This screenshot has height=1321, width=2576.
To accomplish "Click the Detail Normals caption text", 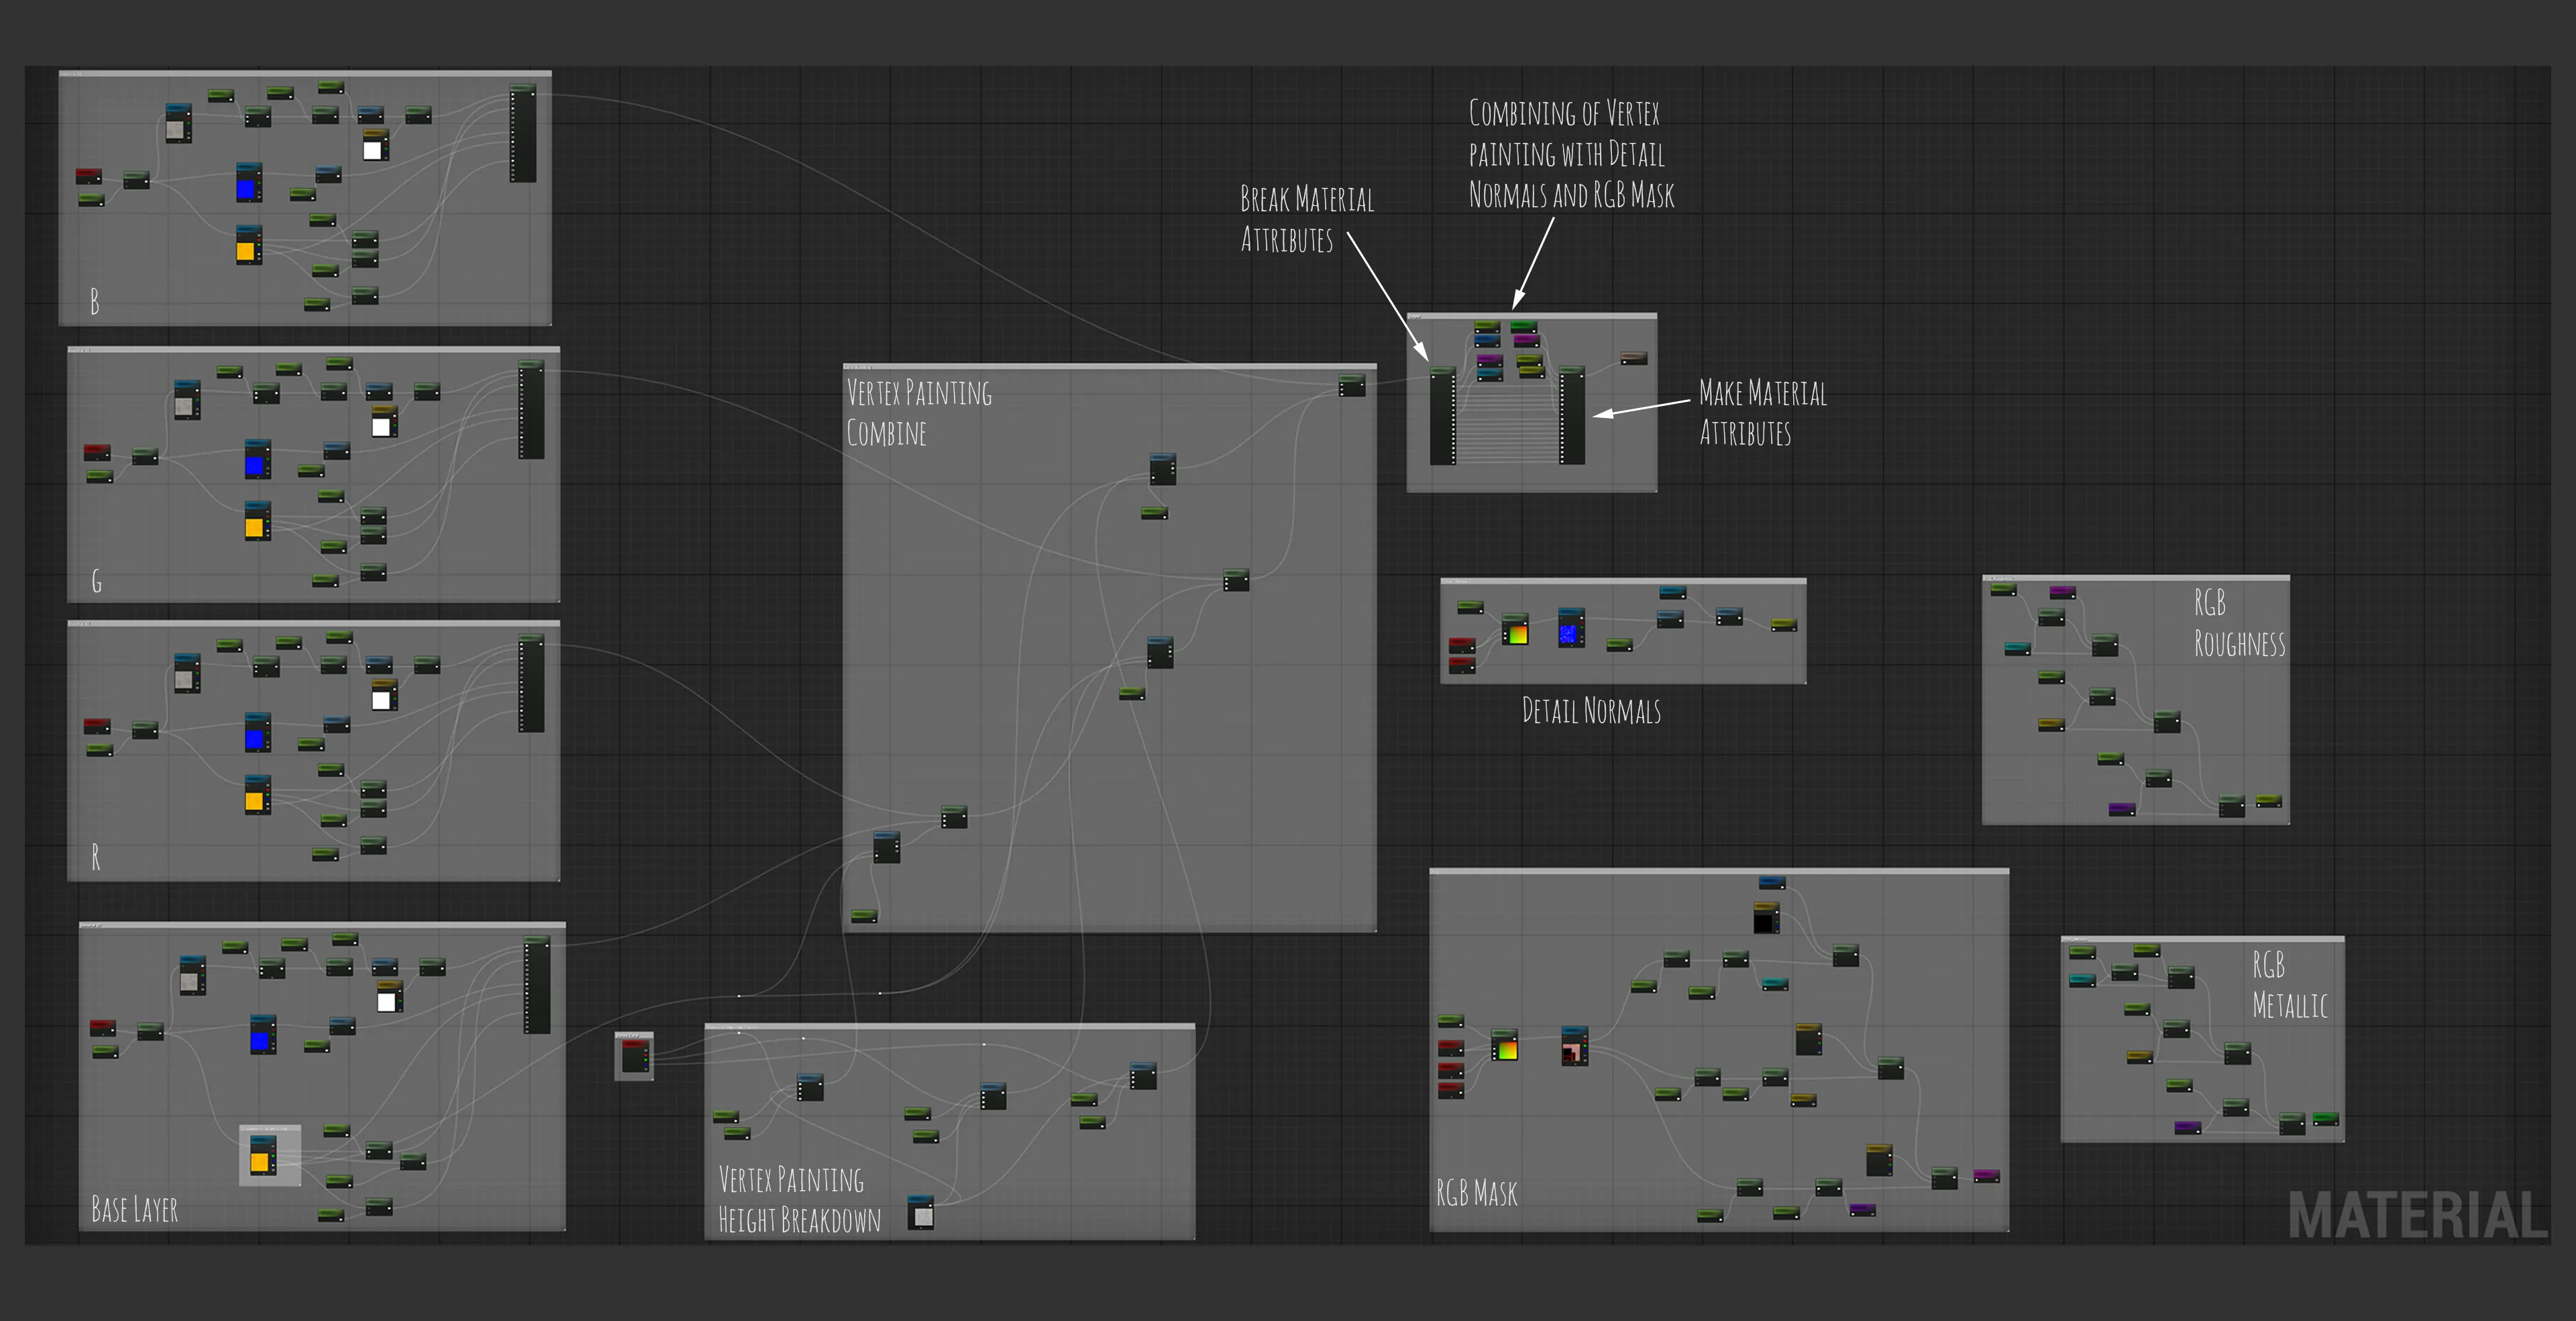I will click(1591, 711).
